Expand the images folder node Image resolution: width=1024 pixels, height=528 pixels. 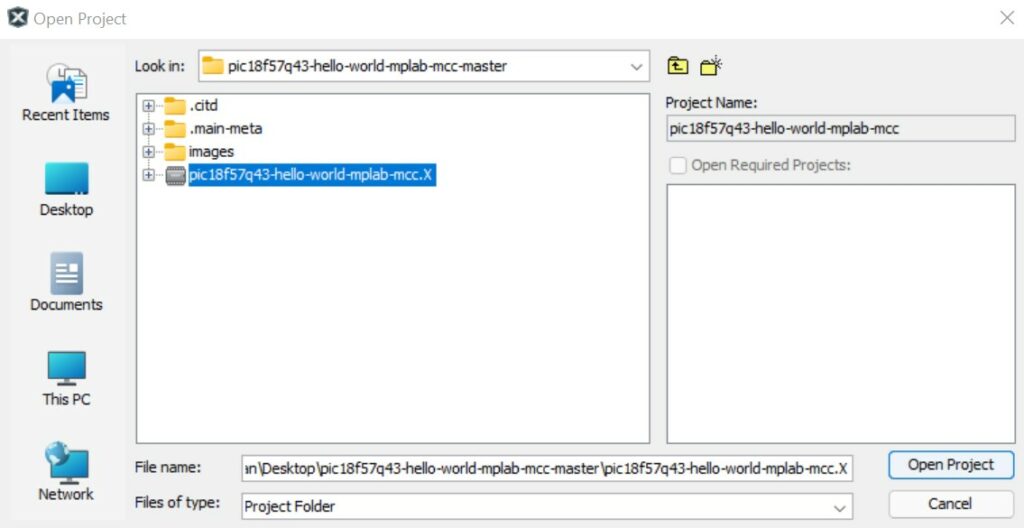pyautogui.click(x=149, y=152)
